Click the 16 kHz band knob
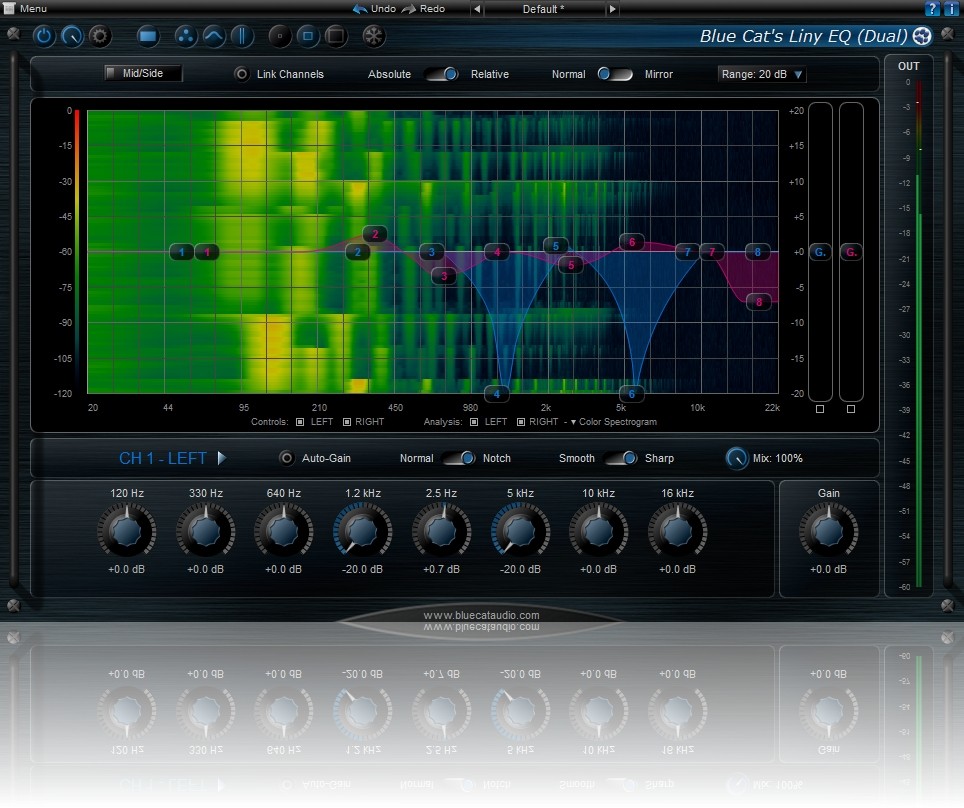This screenshot has height=808, width=964. coord(678,531)
